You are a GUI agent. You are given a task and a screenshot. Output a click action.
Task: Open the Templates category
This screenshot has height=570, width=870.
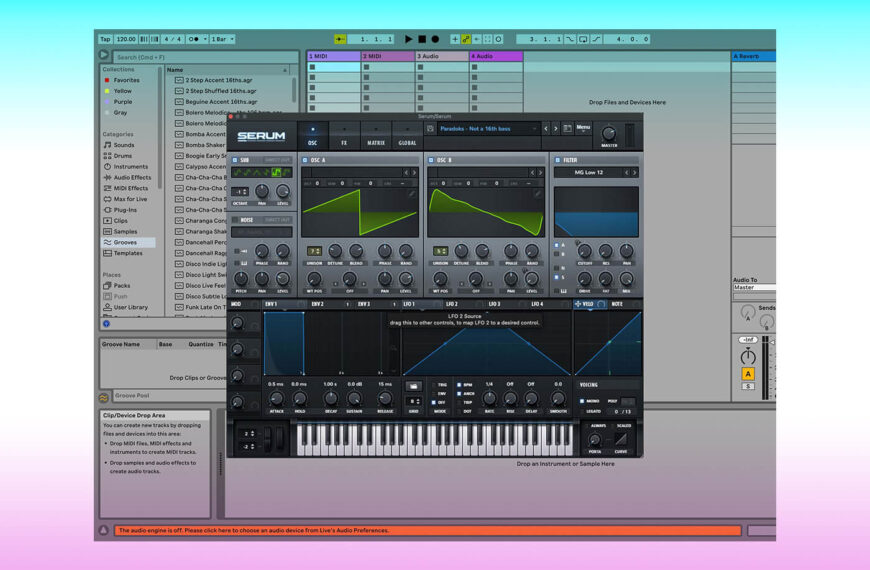click(128, 253)
